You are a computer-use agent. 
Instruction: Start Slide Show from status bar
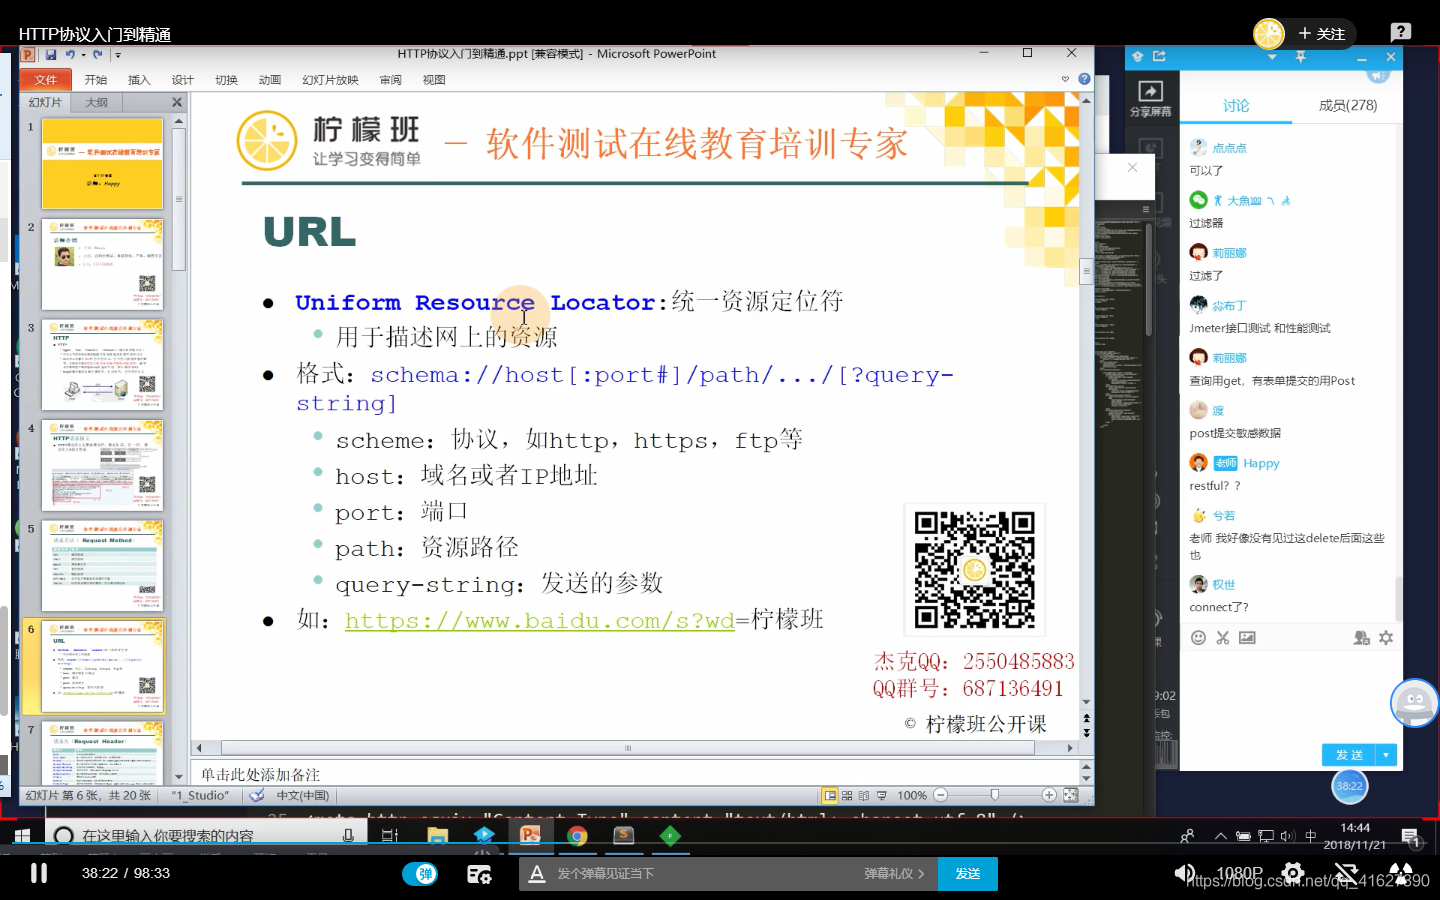881,796
